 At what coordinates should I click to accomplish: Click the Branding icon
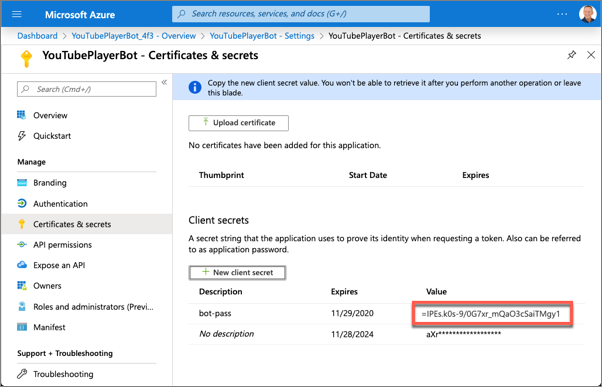22,183
